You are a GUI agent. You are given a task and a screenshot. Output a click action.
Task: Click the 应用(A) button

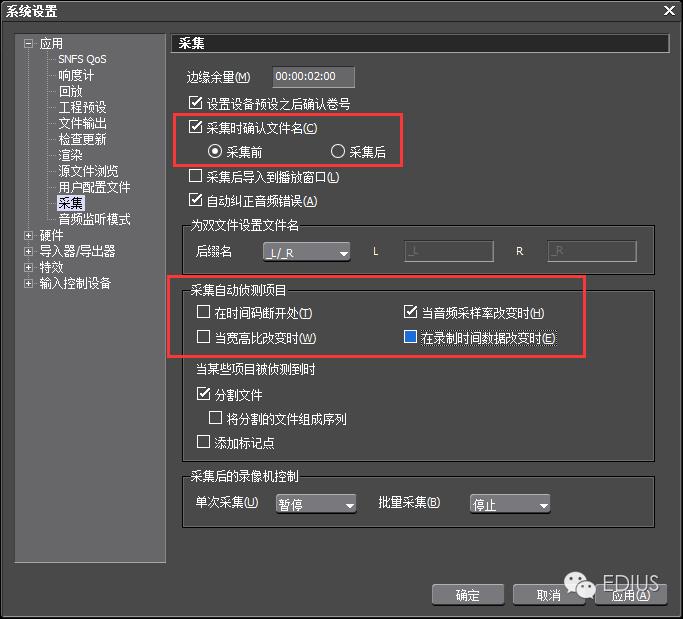tap(631, 595)
